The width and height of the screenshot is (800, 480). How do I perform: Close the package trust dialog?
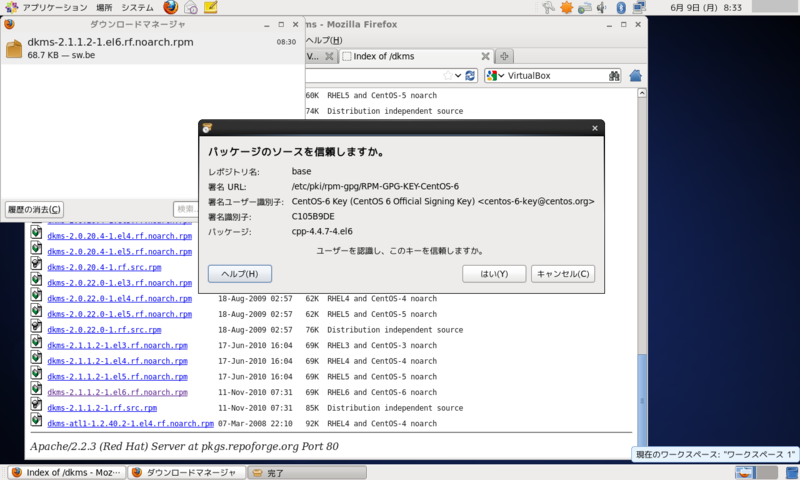pyautogui.click(x=594, y=128)
